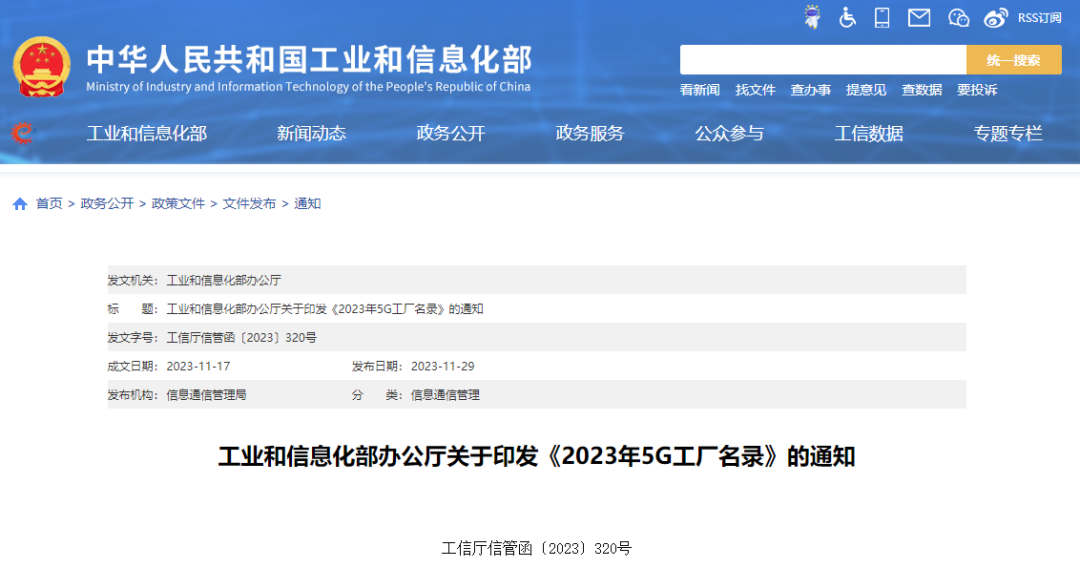
Task: Open the Weibo icon in header
Action: 995,17
